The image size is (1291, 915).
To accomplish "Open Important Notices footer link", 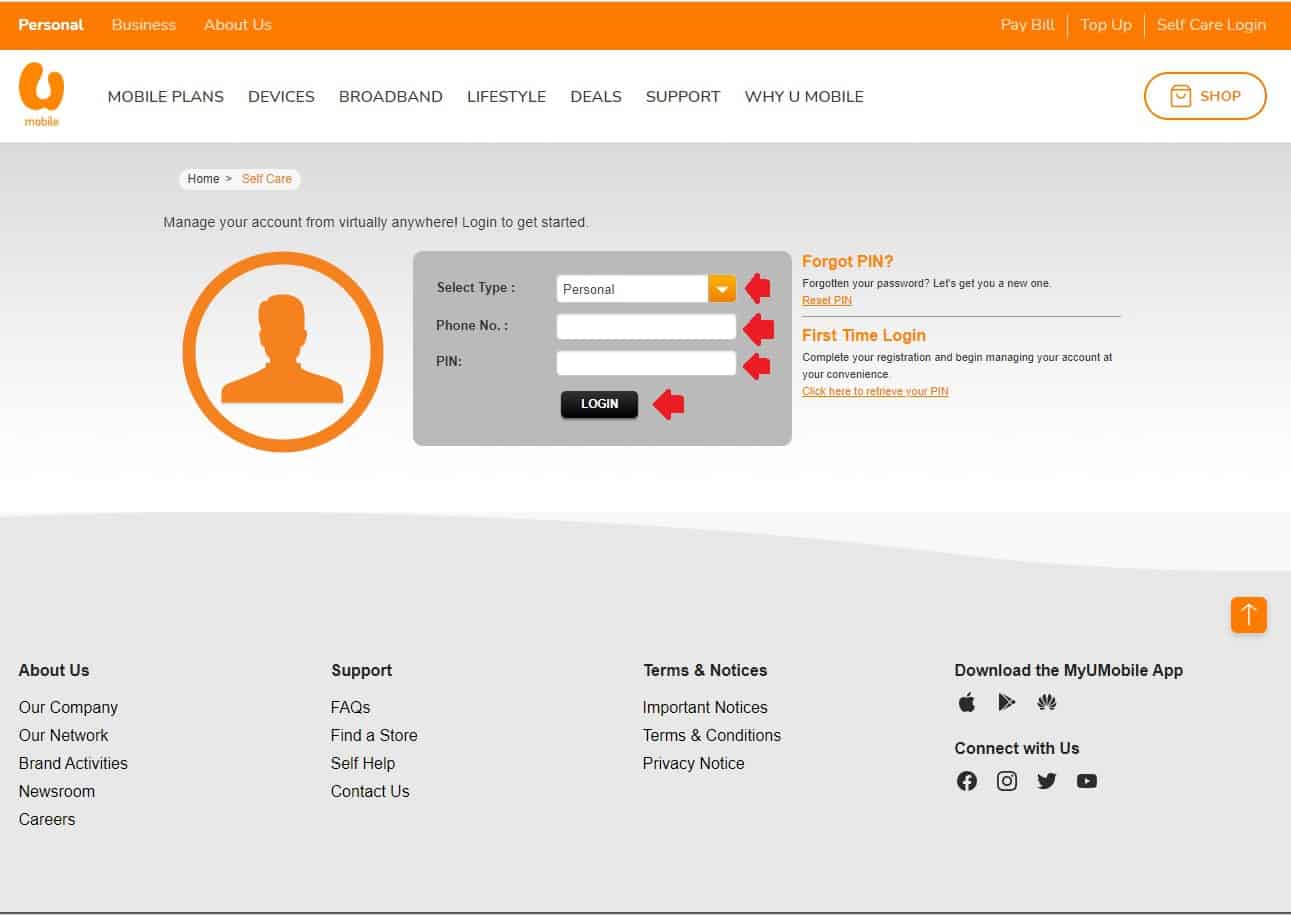I will (705, 707).
